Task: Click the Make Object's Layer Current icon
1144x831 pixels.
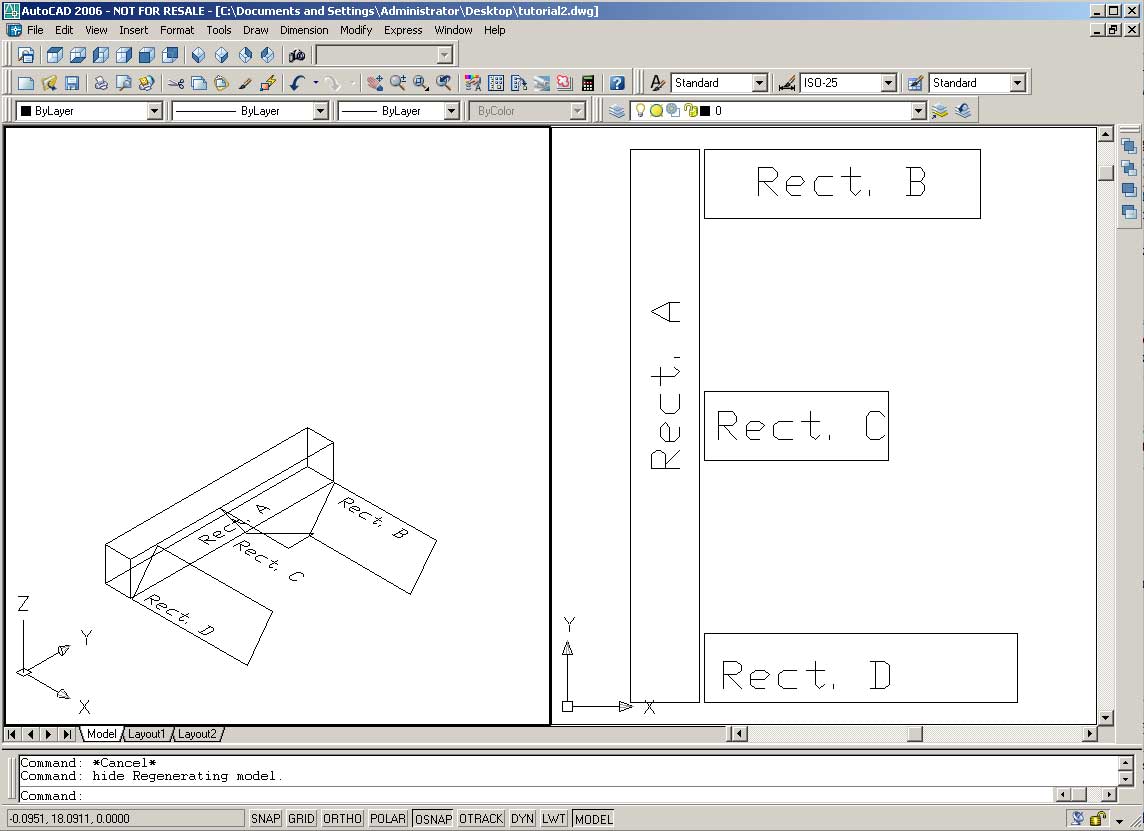Action: click(x=940, y=111)
